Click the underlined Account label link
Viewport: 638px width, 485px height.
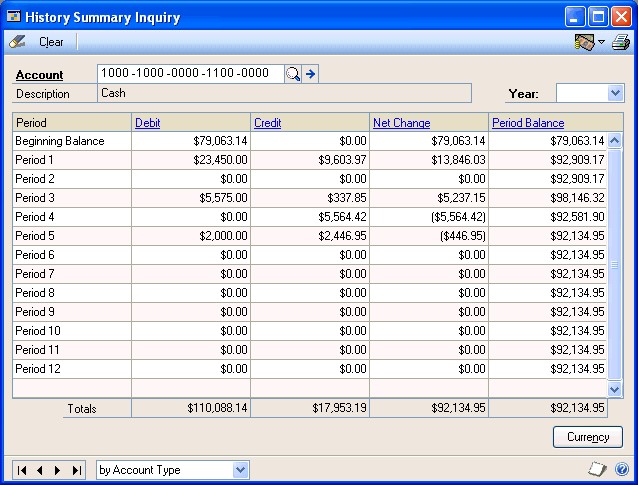point(39,75)
